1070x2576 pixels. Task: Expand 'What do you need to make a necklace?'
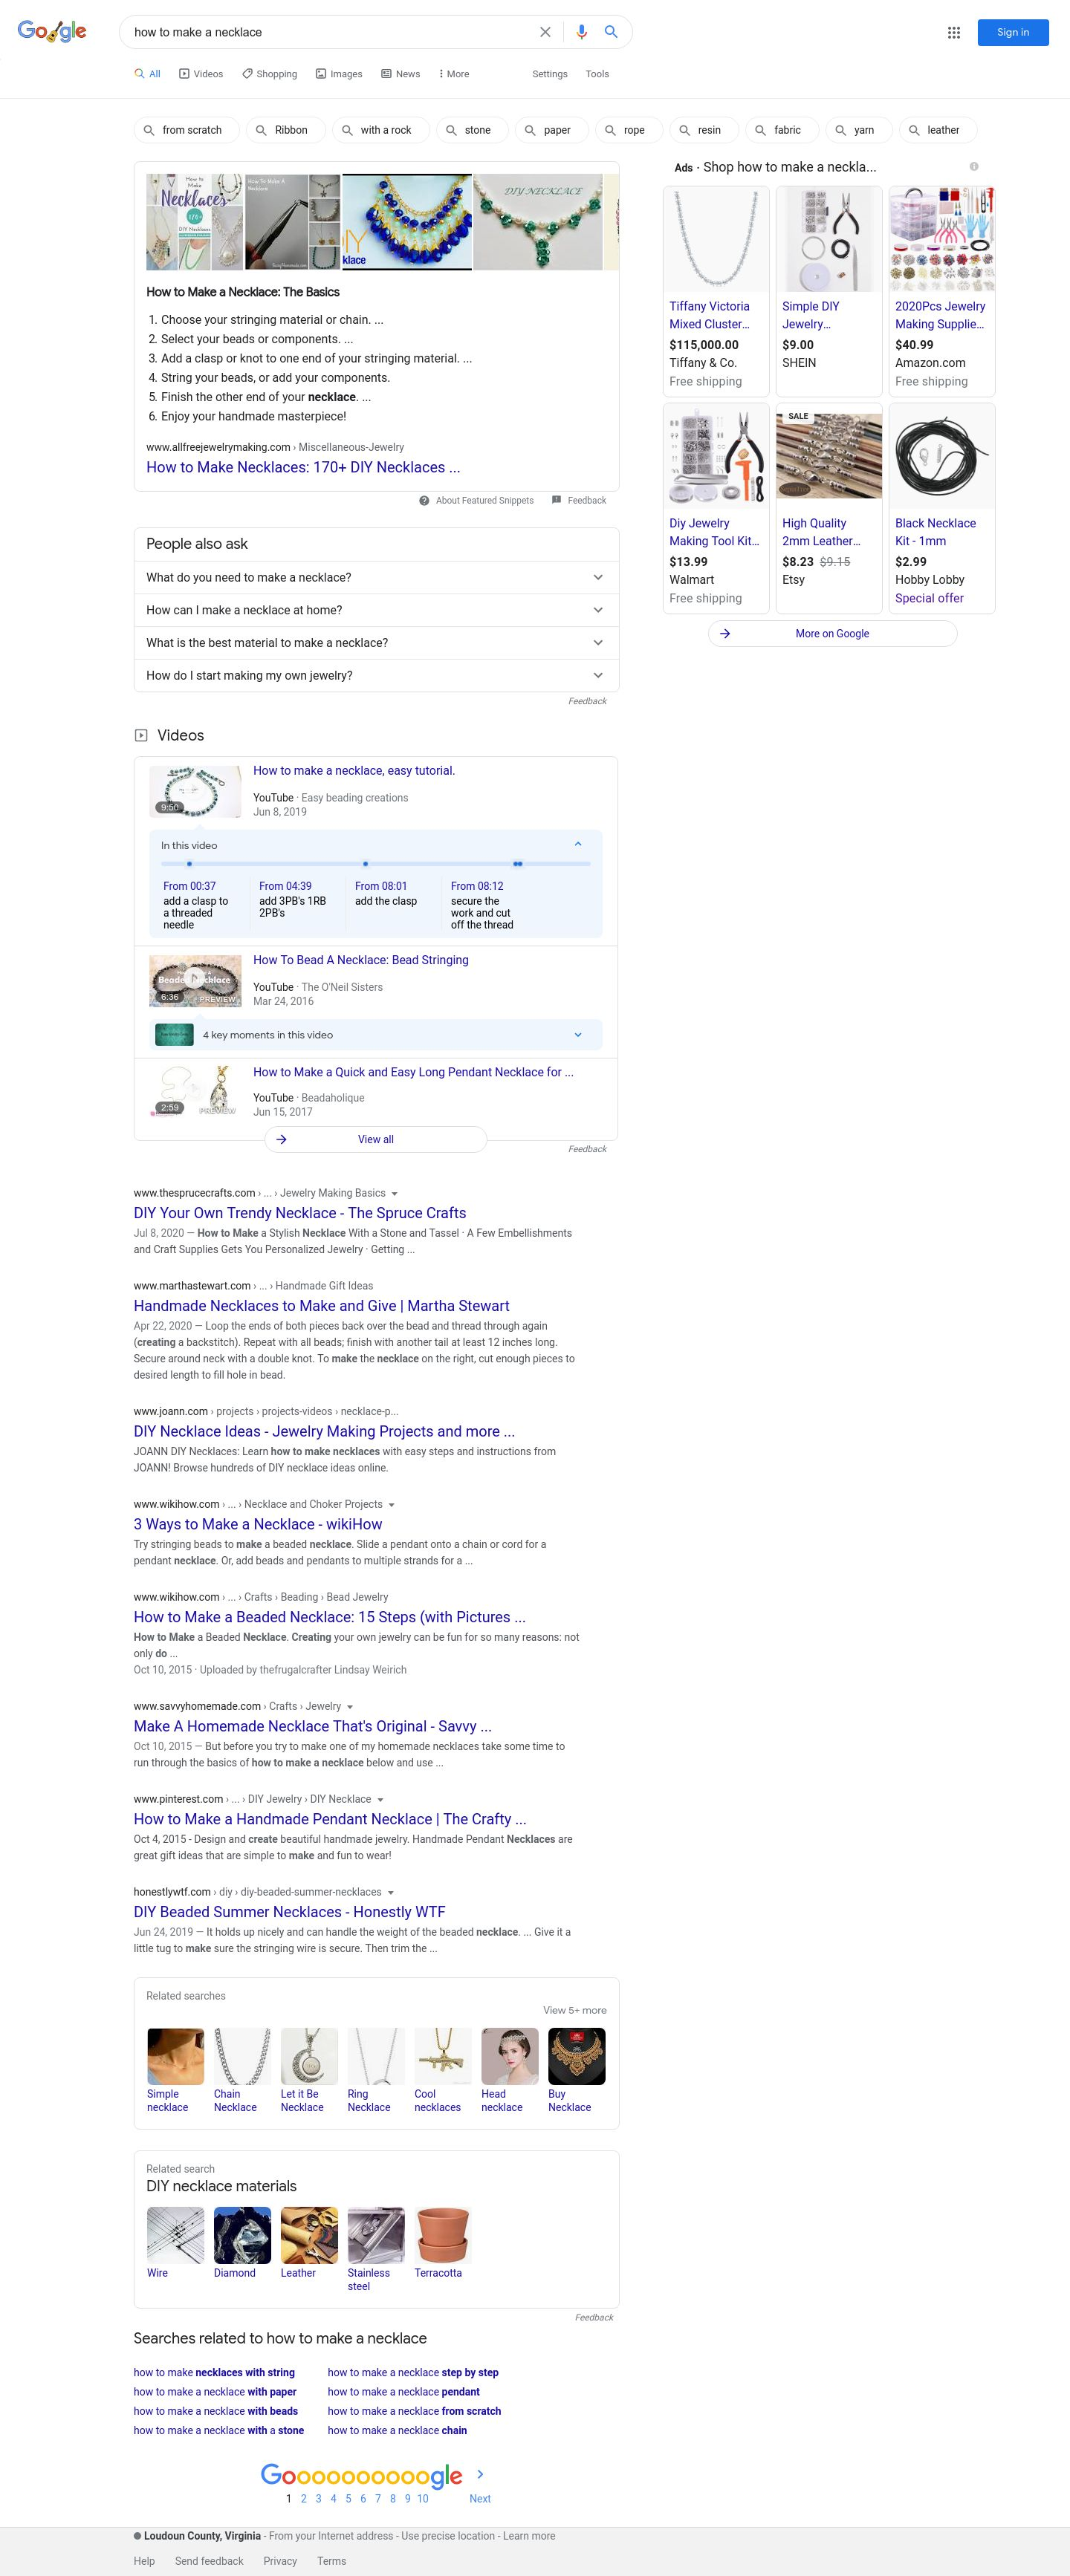(376, 577)
